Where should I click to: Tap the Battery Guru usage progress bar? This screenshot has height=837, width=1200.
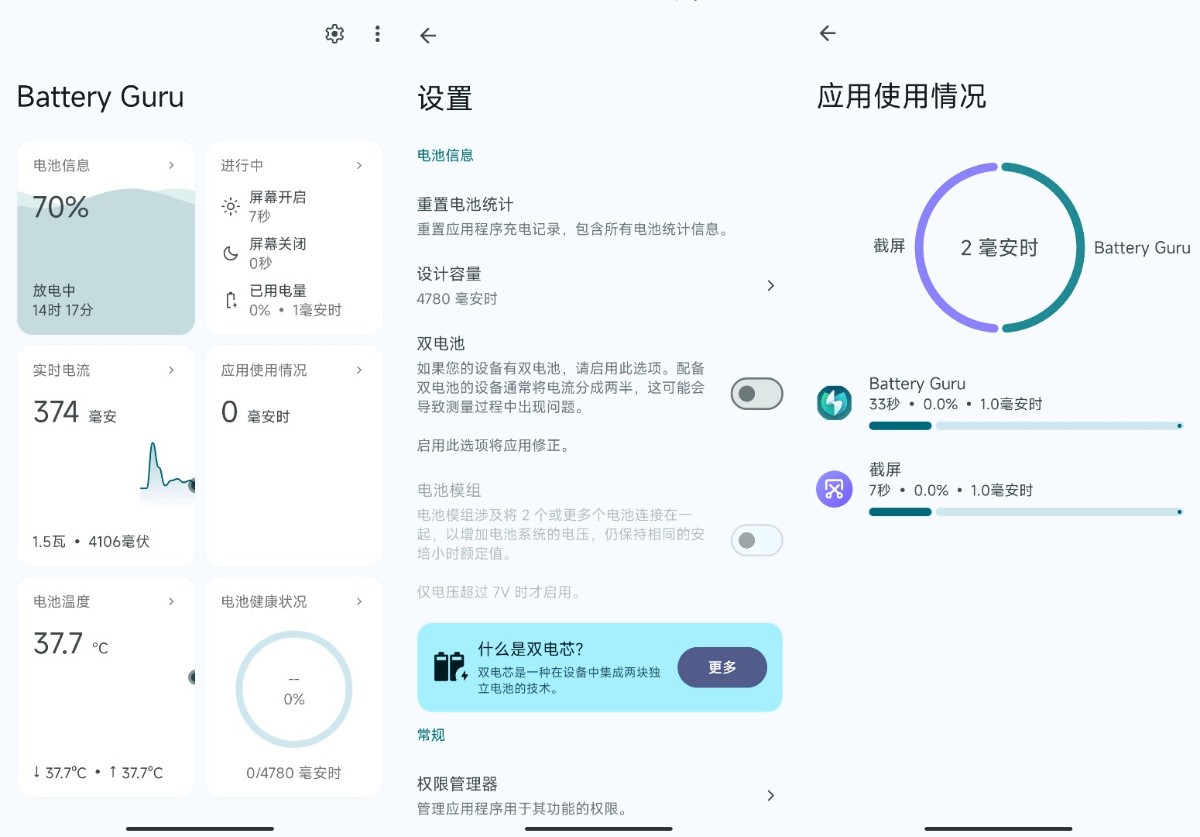click(x=1025, y=426)
